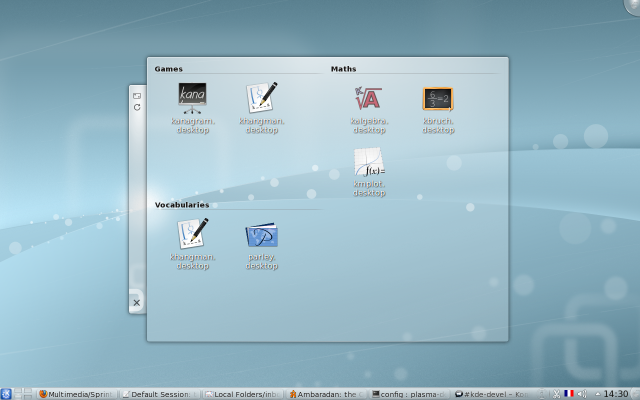Image resolution: width=640 pixels, height=400 pixels.
Task: Click the French flag keyboard layout indicator
Action: (568, 393)
